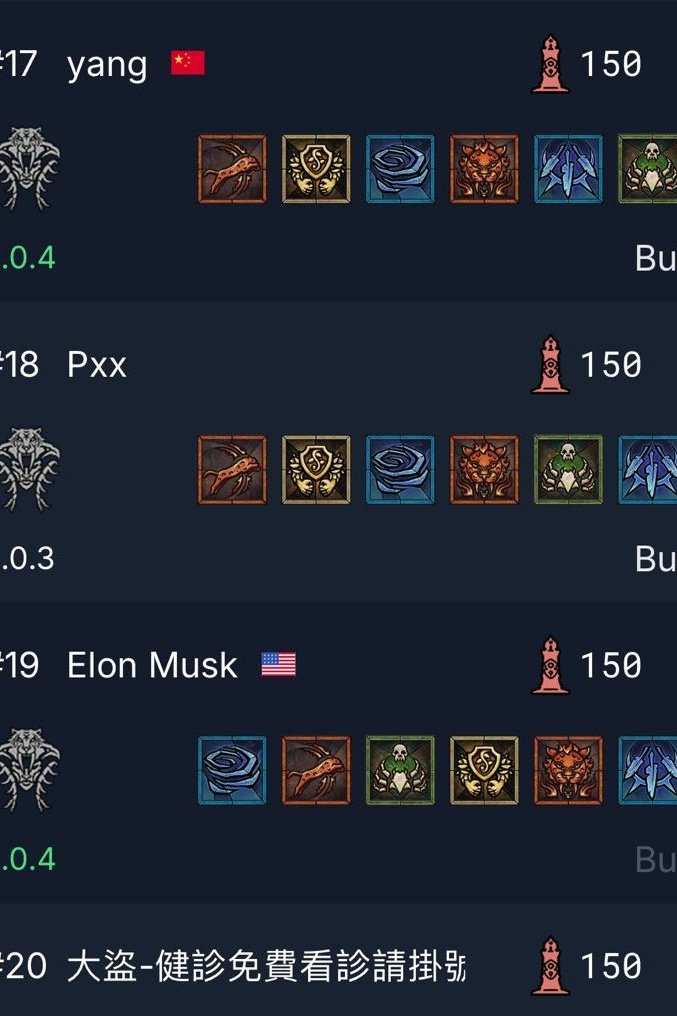Screen dimensions: 677x1016
Task: Open the Pxx leaderboard entry name
Action: click(97, 365)
